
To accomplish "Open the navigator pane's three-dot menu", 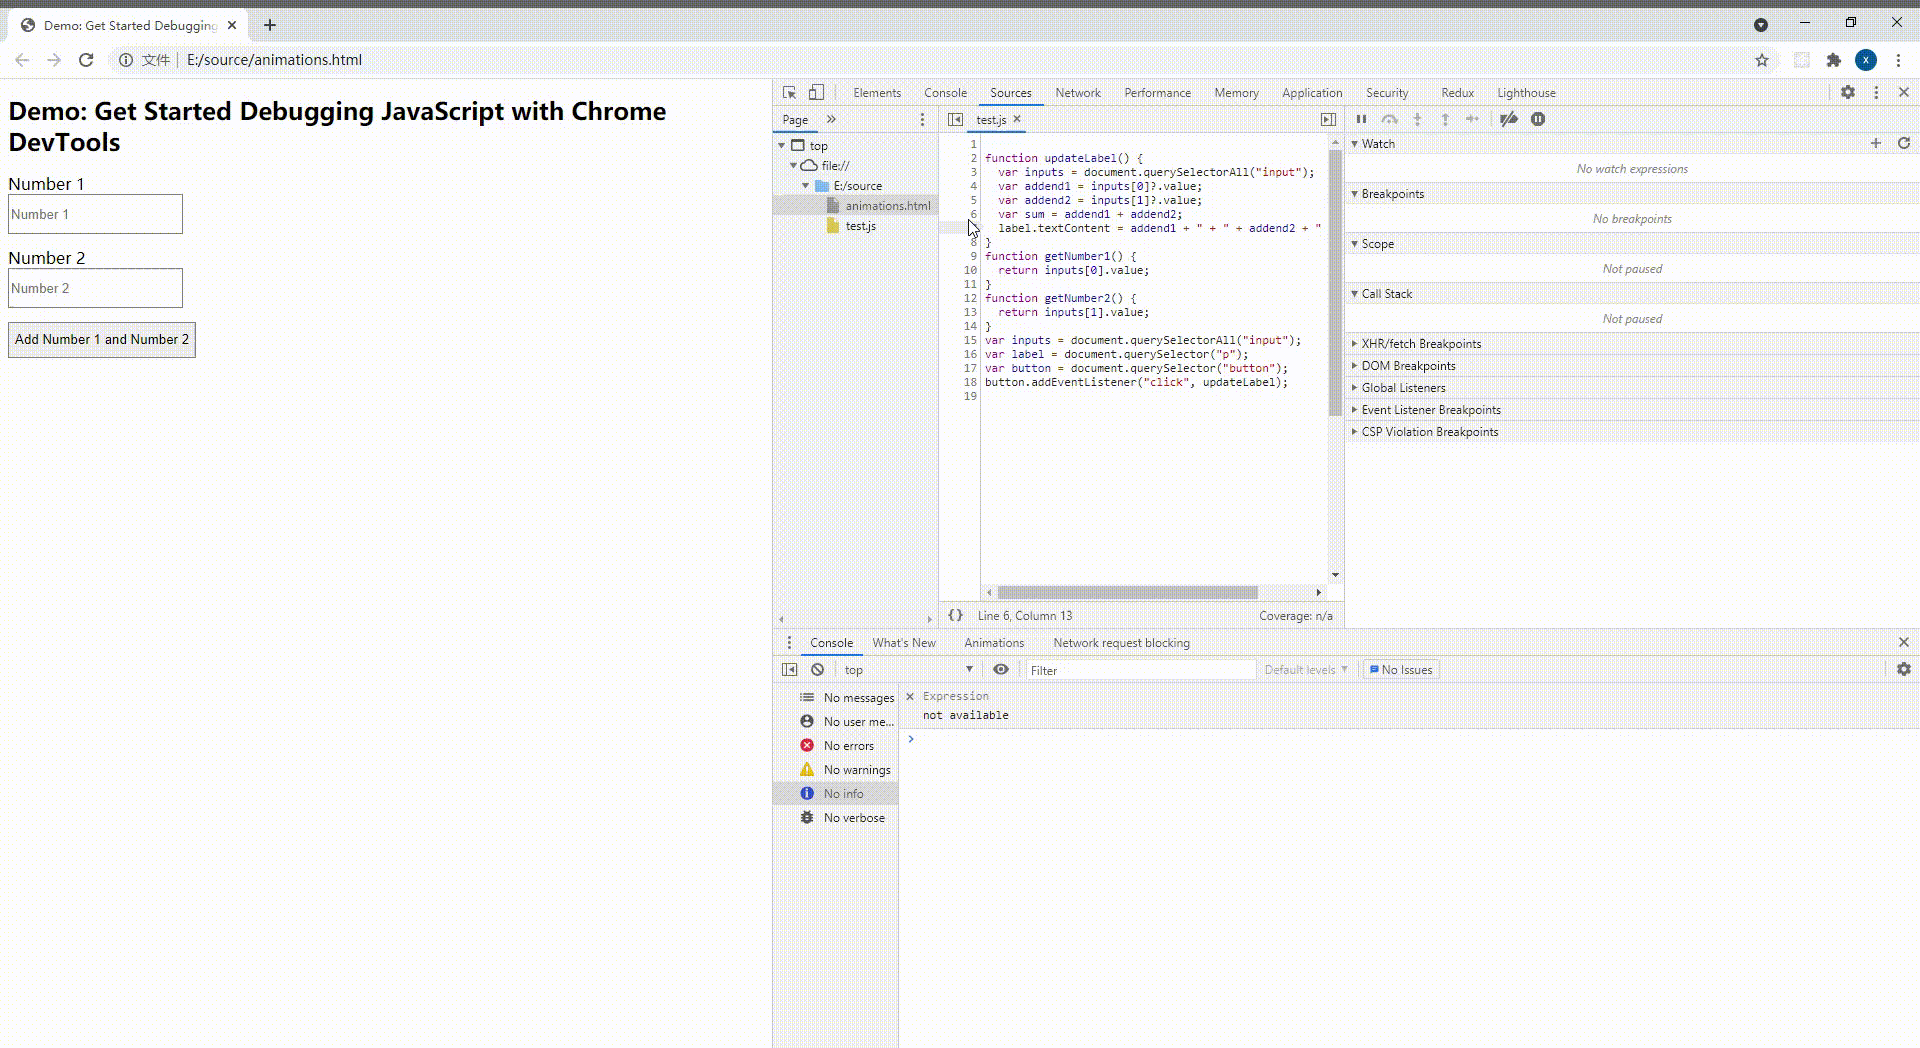I will (922, 120).
